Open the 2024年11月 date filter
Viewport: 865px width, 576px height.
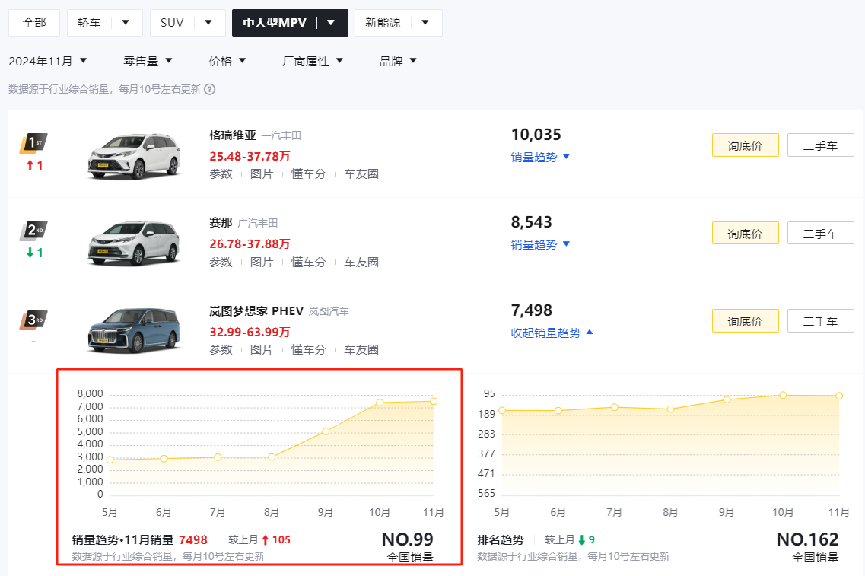(47, 61)
